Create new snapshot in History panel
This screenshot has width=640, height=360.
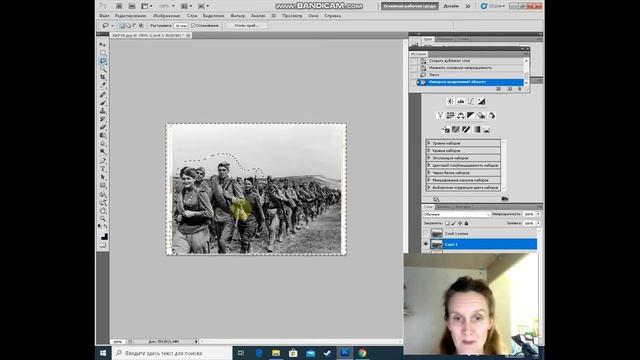(x=509, y=89)
